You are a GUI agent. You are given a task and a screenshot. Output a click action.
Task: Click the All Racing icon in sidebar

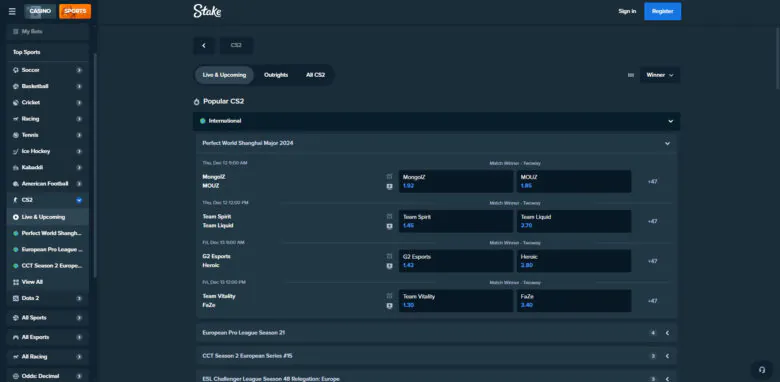(x=16, y=357)
